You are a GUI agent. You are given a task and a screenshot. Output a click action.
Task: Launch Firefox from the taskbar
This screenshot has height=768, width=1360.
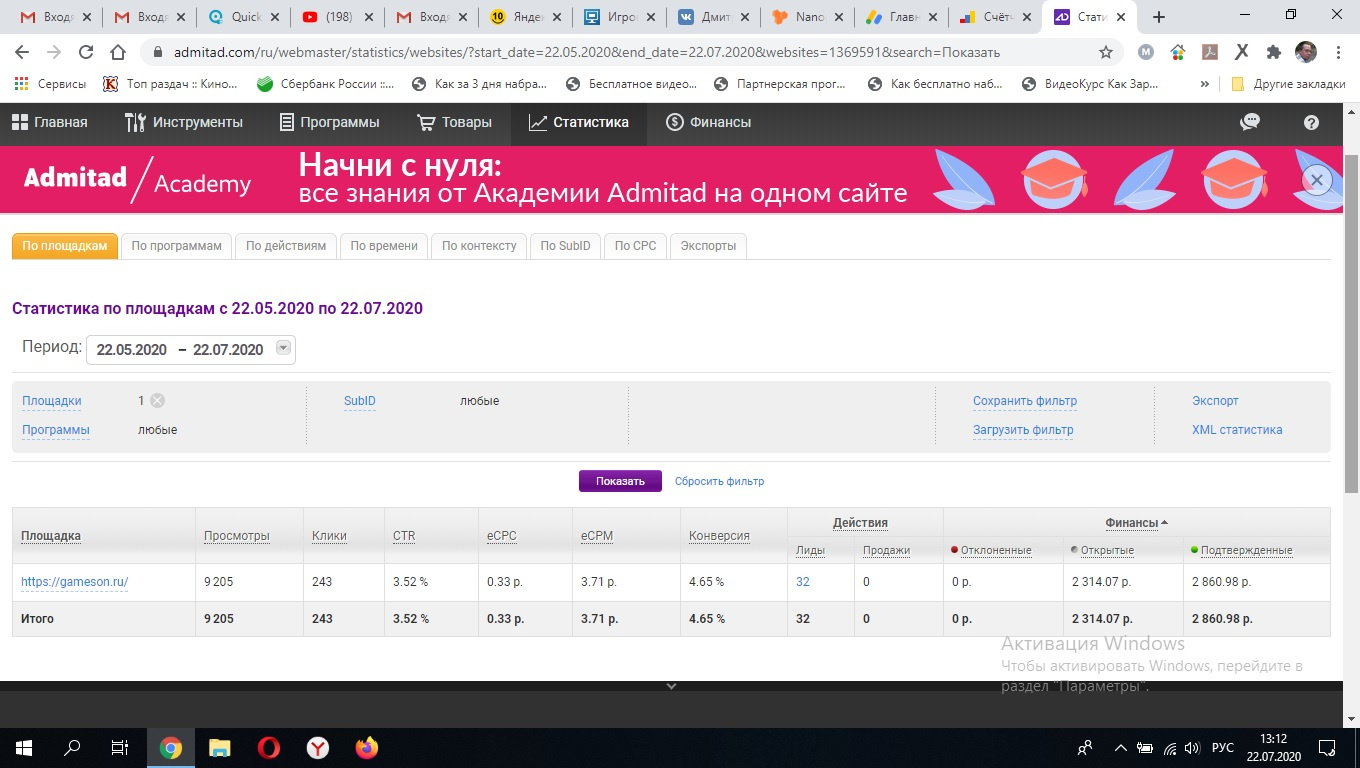click(367, 747)
